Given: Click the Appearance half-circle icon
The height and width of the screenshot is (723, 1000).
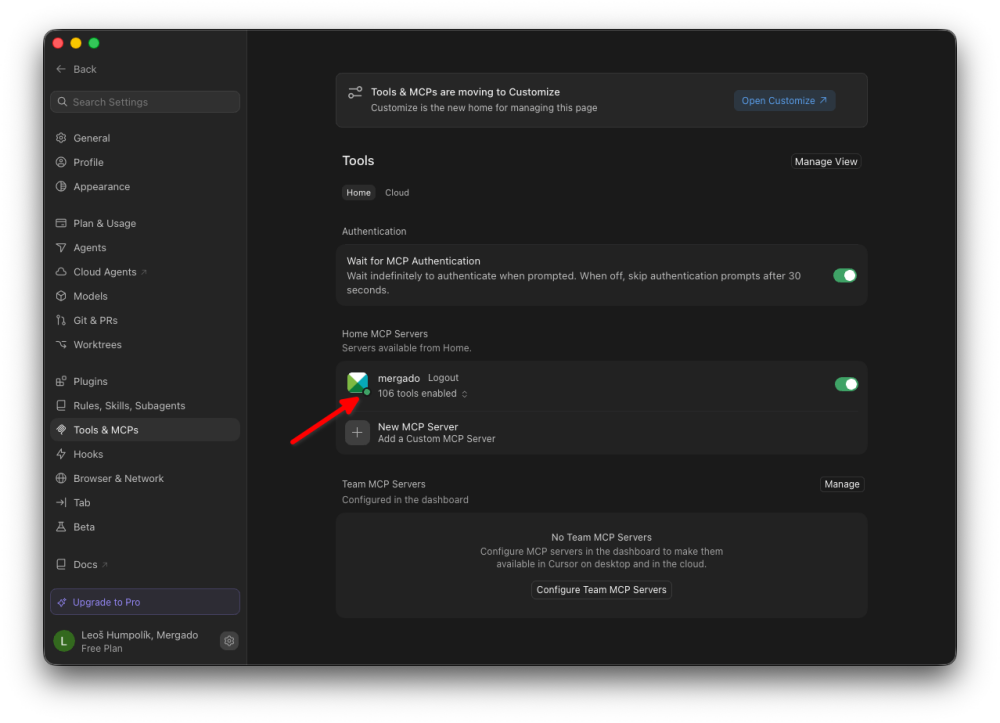Looking at the screenshot, I should pos(61,186).
